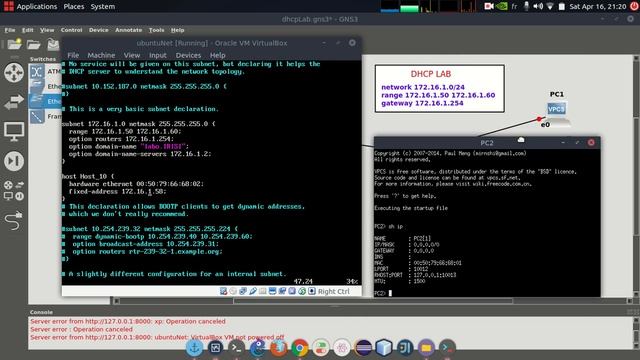The image size is (640, 360).
Task: Click the VirtualBox recording status icon
Action: 282,291
